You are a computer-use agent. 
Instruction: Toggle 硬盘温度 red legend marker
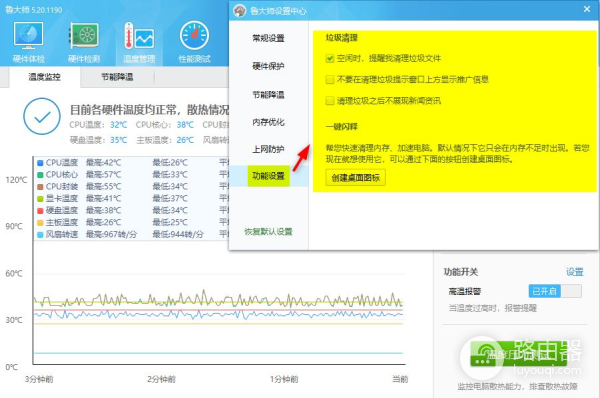point(40,210)
